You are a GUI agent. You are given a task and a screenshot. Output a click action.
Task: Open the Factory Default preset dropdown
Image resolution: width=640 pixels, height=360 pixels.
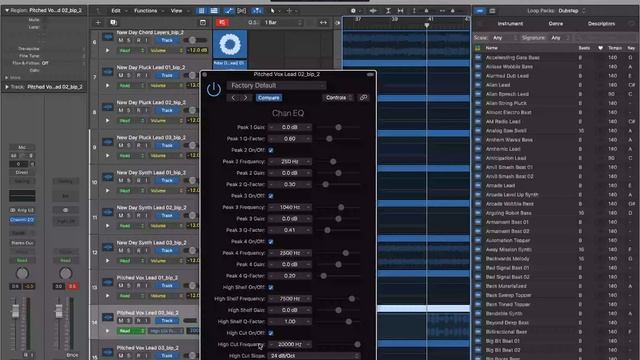pyautogui.click(x=276, y=85)
